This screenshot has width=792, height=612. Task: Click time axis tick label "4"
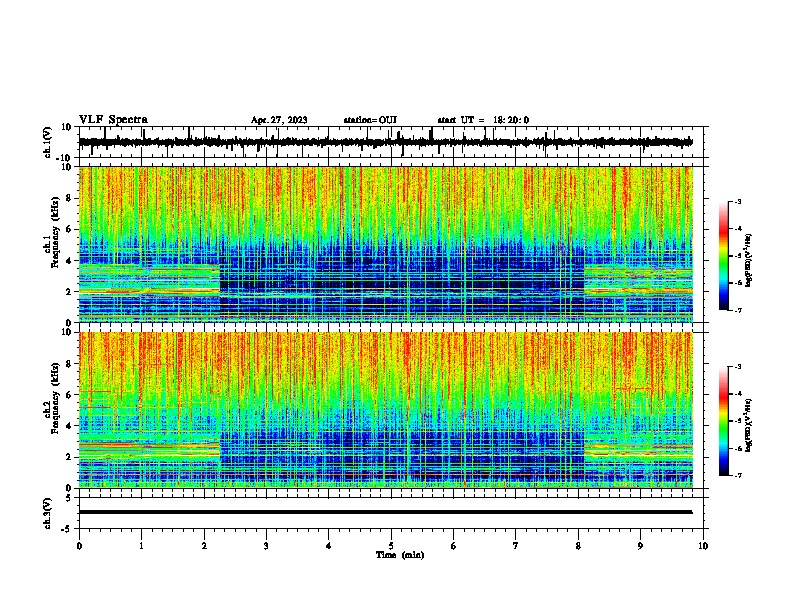329,546
